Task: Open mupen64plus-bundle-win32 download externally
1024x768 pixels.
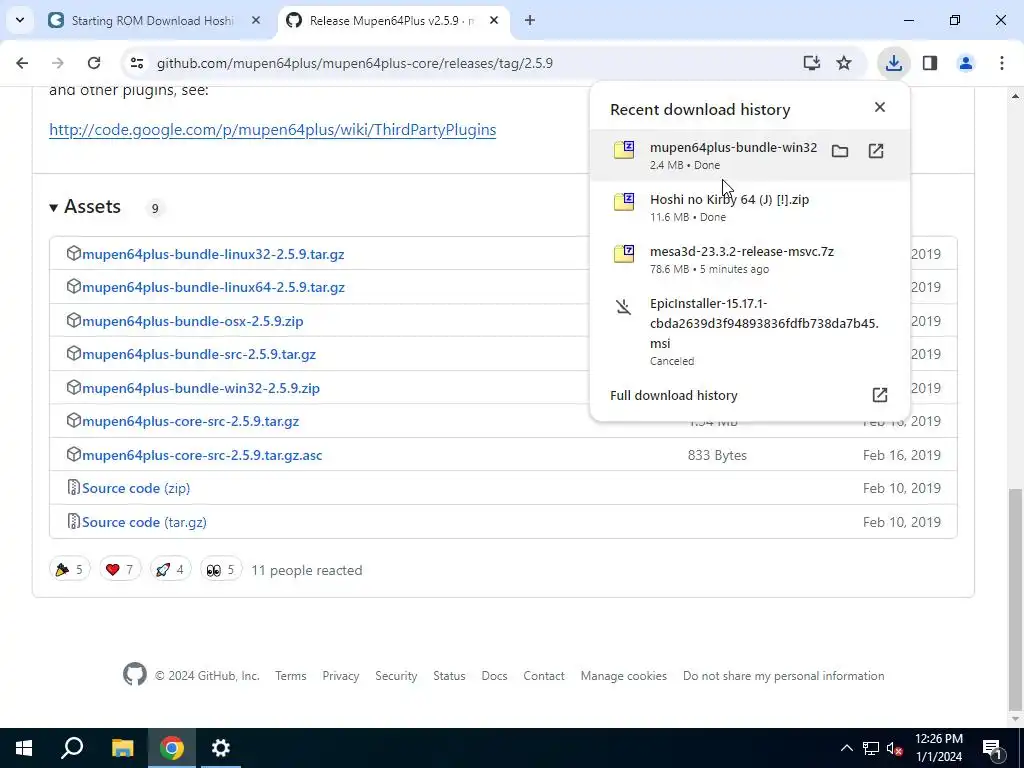Action: [x=876, y=152]
